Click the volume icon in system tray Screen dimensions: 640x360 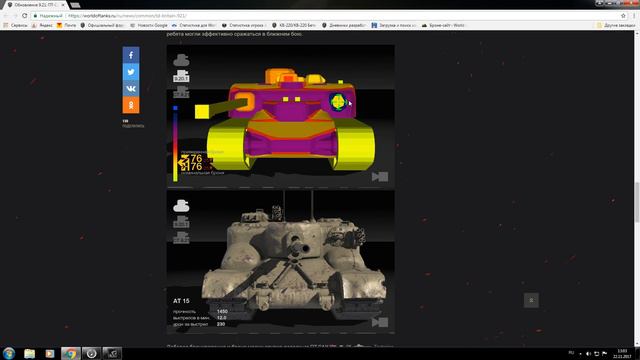pos(588,353)
